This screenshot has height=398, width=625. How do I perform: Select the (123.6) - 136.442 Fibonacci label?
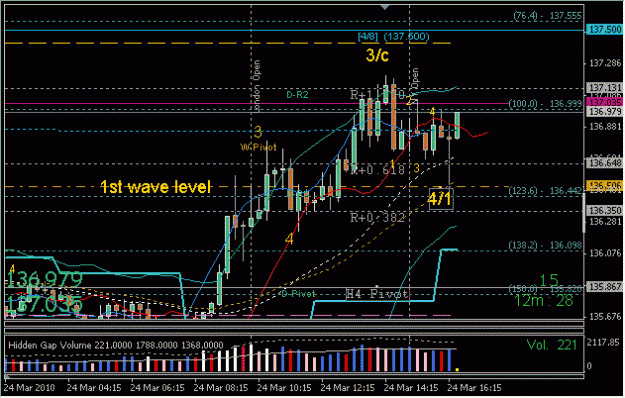[546, 191]
